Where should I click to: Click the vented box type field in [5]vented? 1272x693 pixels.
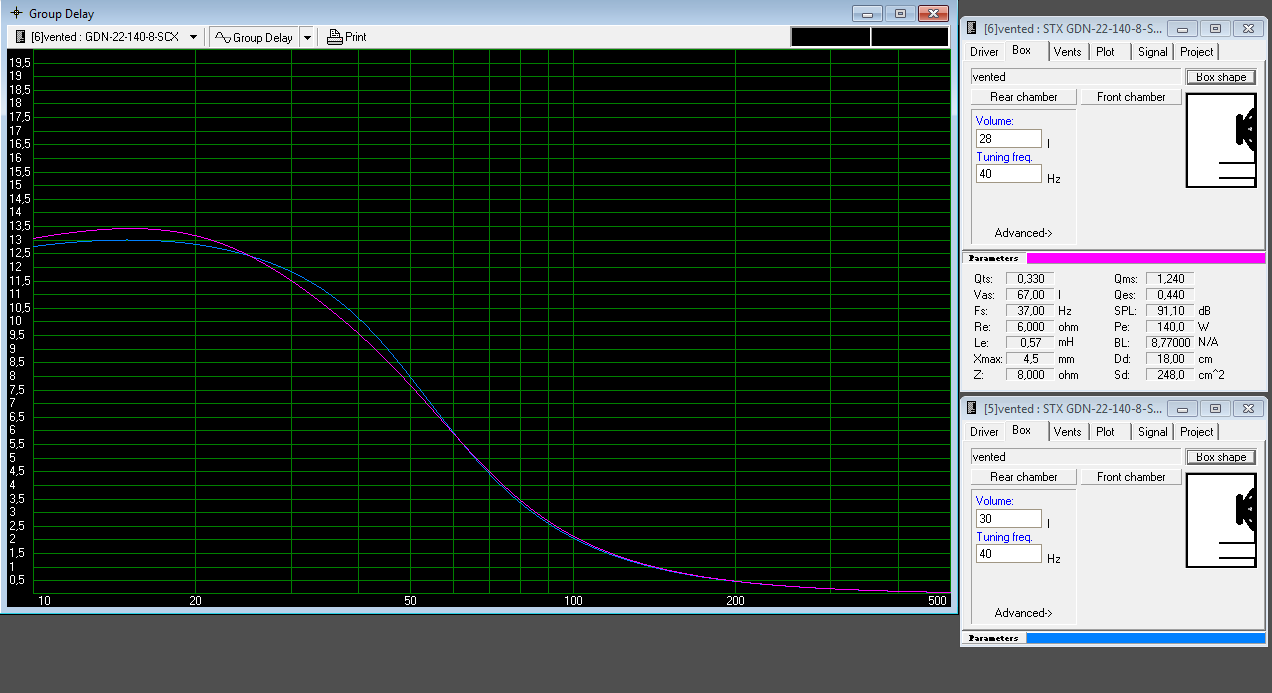(x=1076, y=457)
